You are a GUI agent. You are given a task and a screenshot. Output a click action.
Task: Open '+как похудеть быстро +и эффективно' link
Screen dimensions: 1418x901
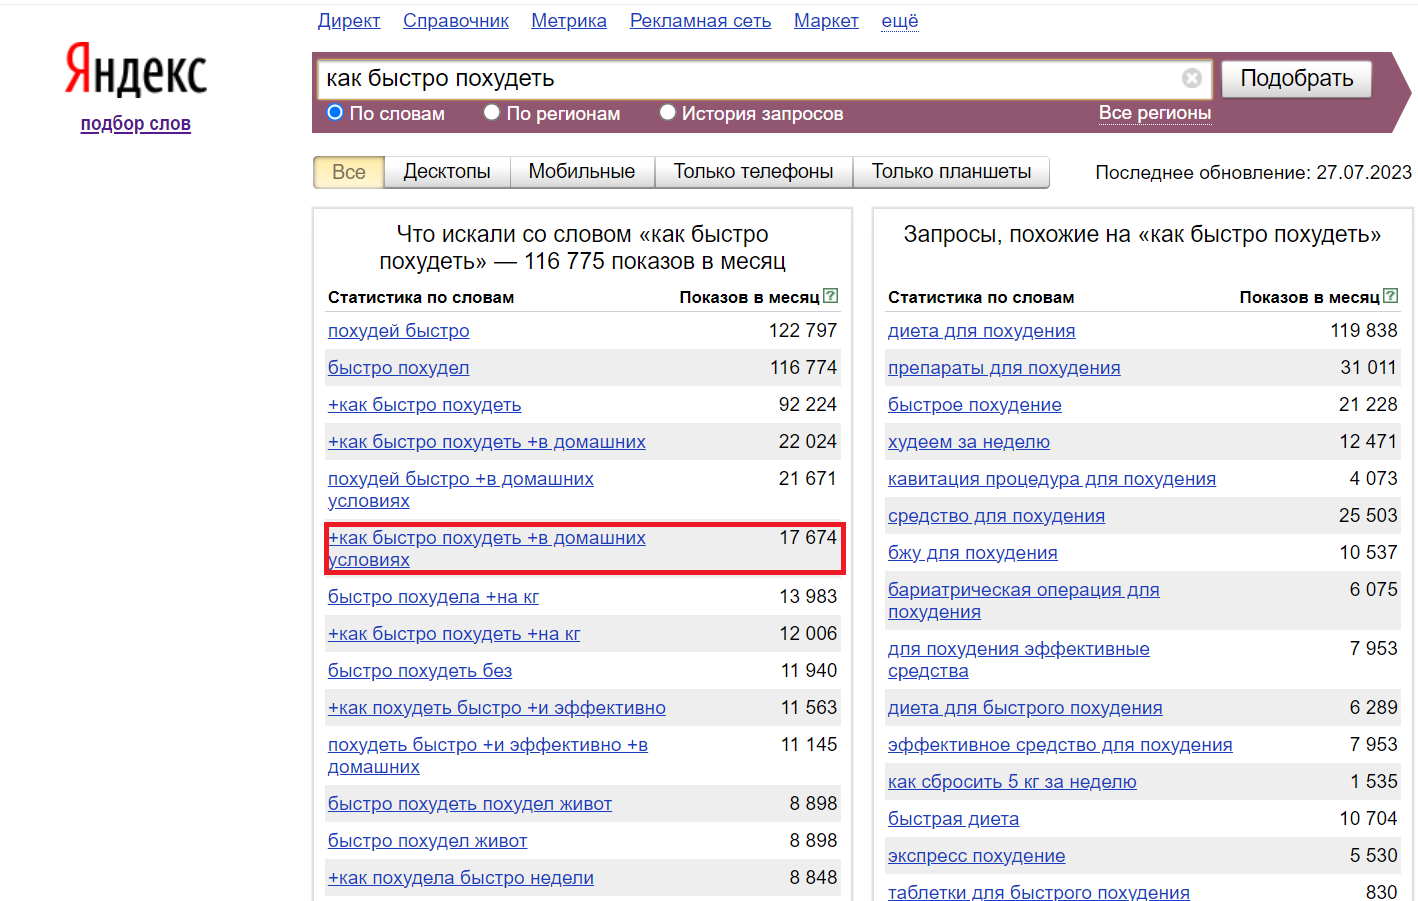click(497, 708)
